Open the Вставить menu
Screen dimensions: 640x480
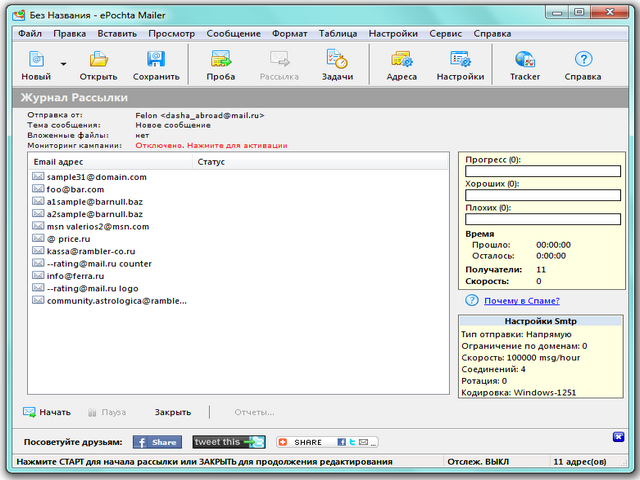click(117, 33)
